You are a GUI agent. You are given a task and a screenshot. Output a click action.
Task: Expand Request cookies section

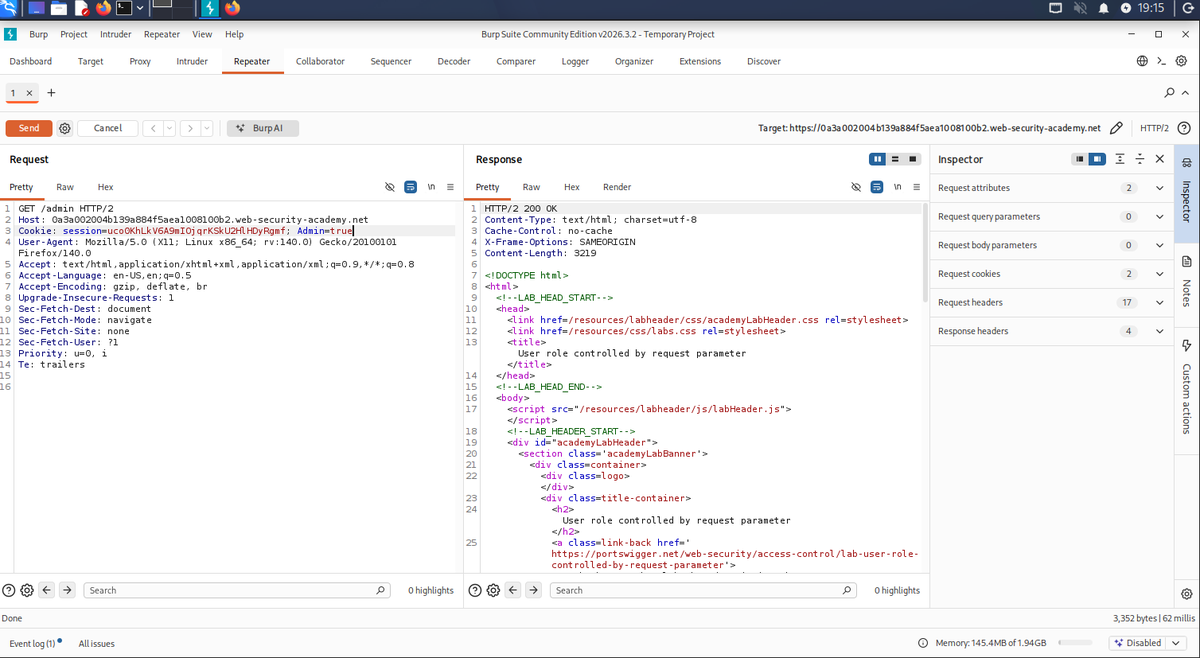coord(1159,273)
